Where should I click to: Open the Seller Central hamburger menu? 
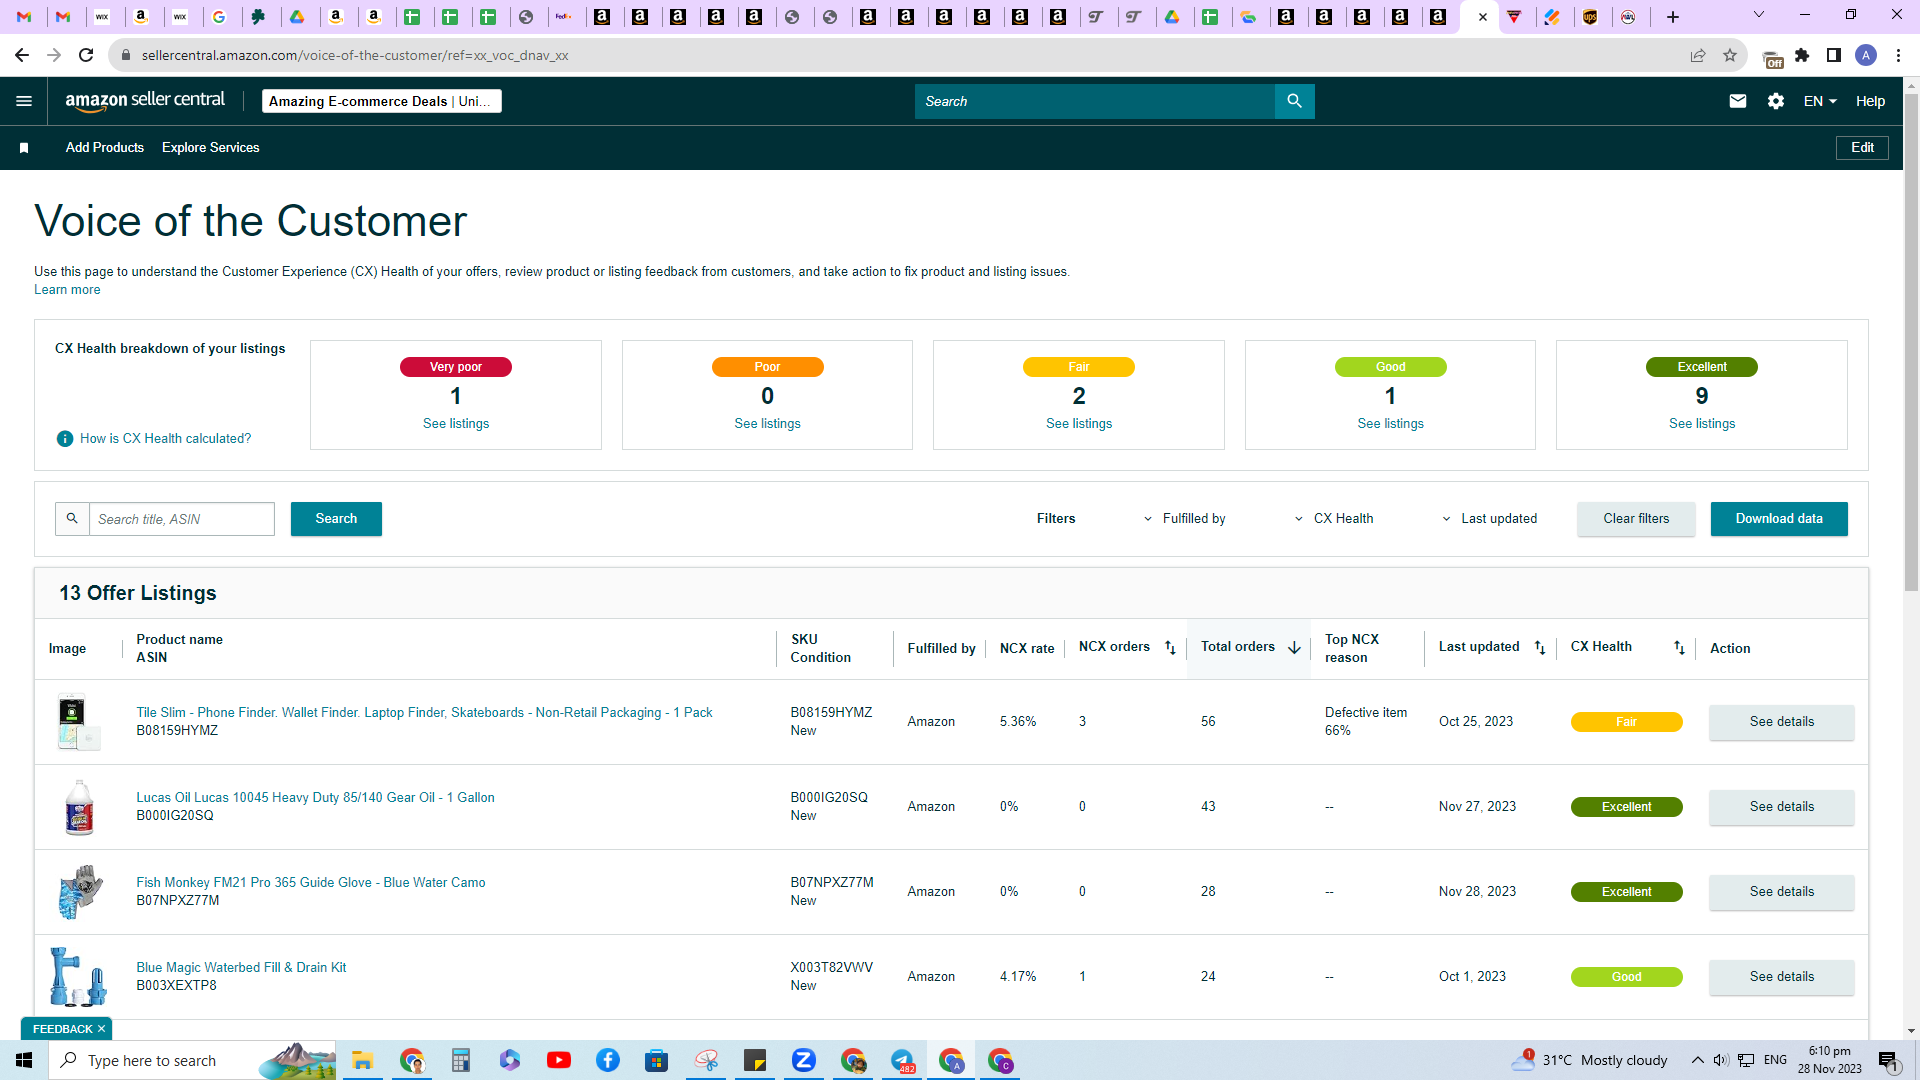(x=24, y=101)
